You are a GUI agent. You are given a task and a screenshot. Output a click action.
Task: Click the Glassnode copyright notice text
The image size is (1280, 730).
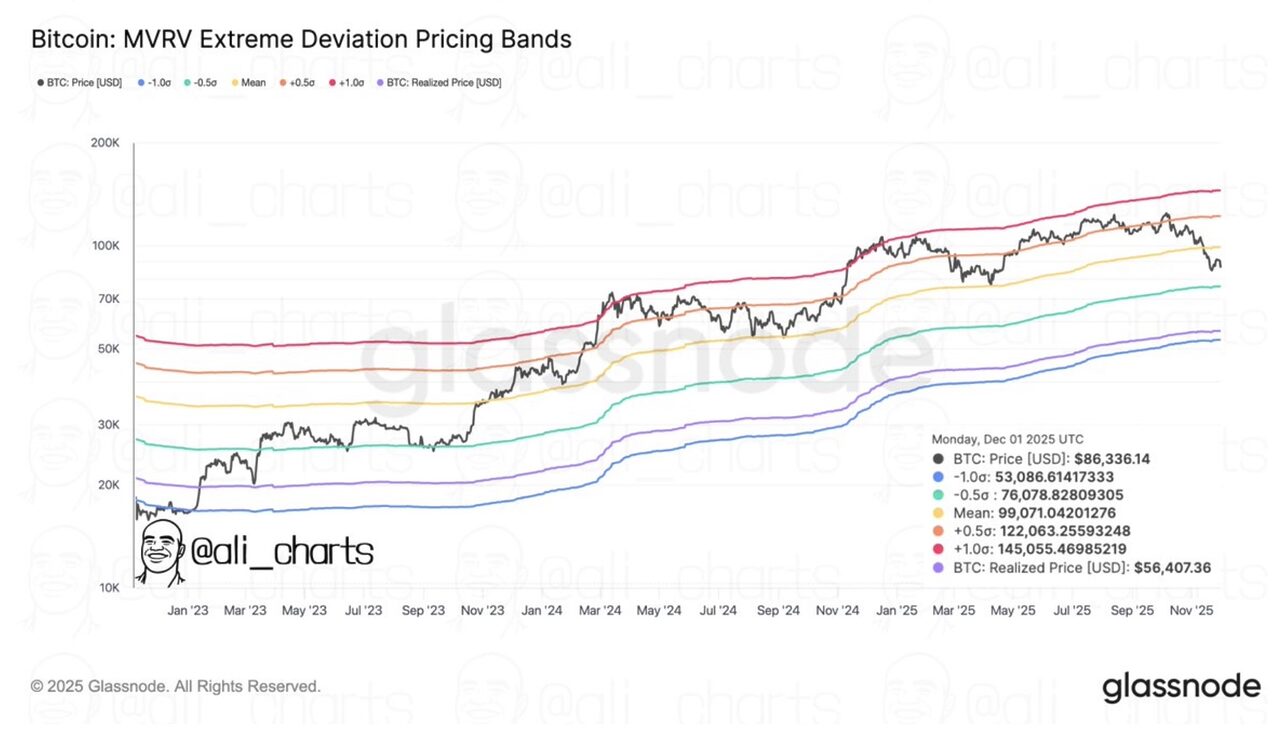pos(176,686)
